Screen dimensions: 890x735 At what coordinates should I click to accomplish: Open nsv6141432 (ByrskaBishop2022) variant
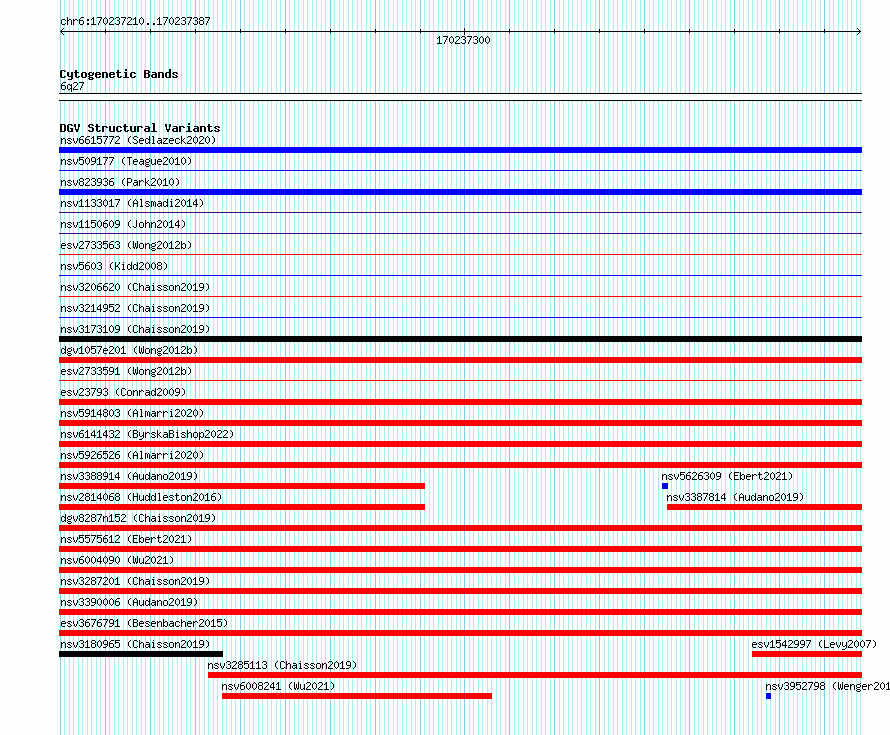click(x=147, y=434)
